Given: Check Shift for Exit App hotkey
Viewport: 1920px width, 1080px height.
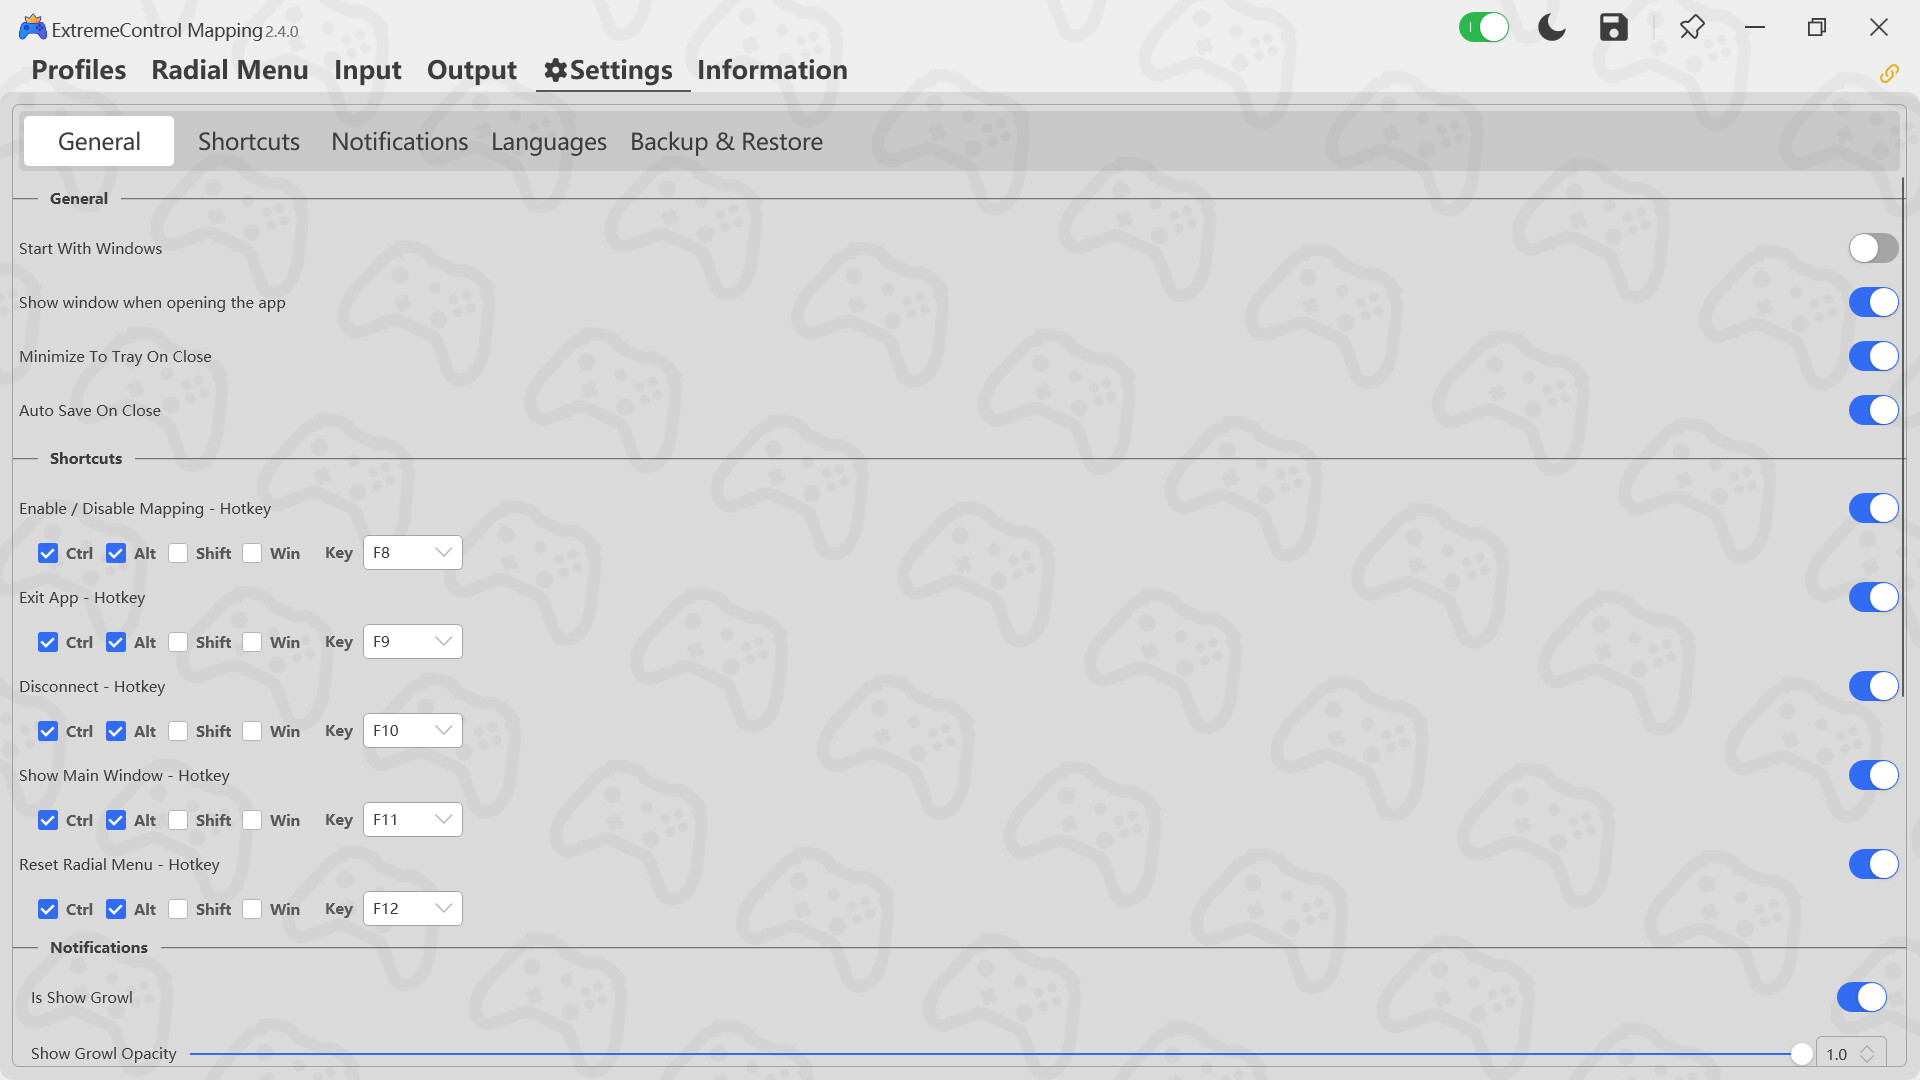Looking at the screenshot, I should coord(178,642).
